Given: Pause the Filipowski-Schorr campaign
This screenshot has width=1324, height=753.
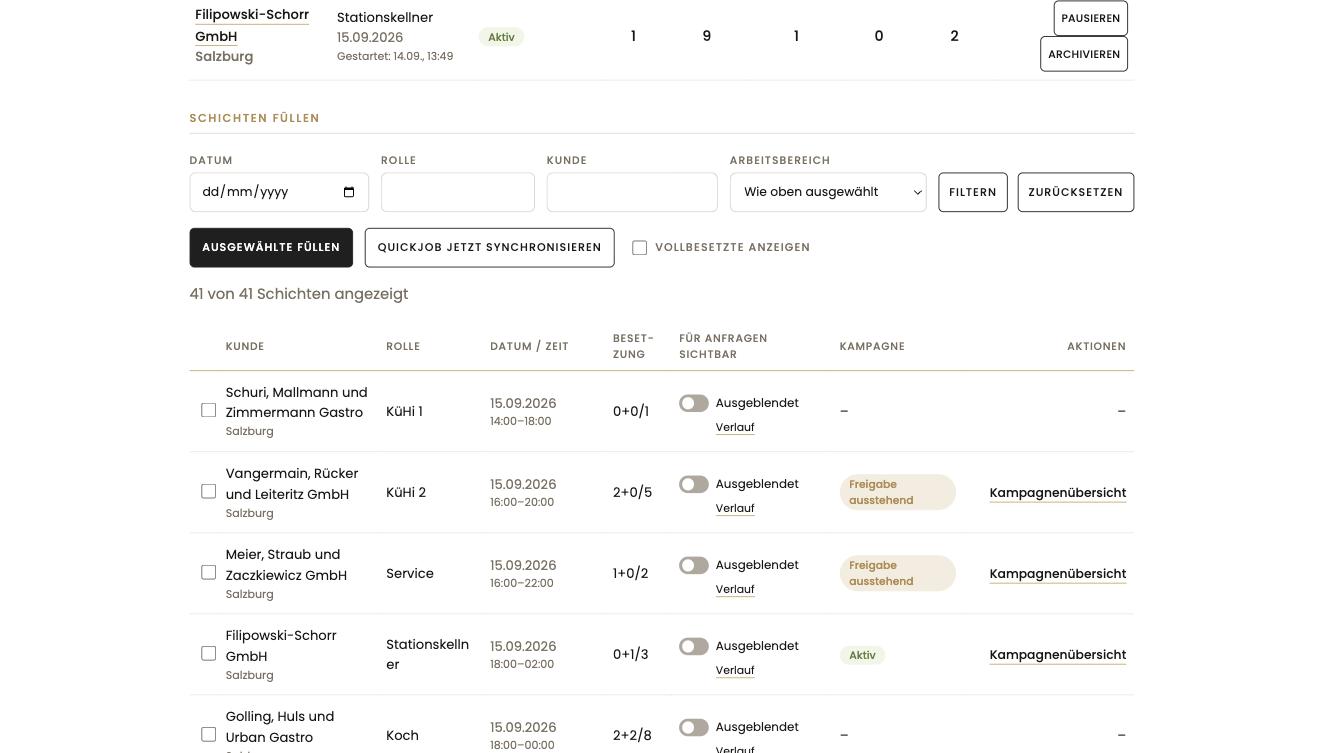Looking at the screenshot, I should point(1091,18).
